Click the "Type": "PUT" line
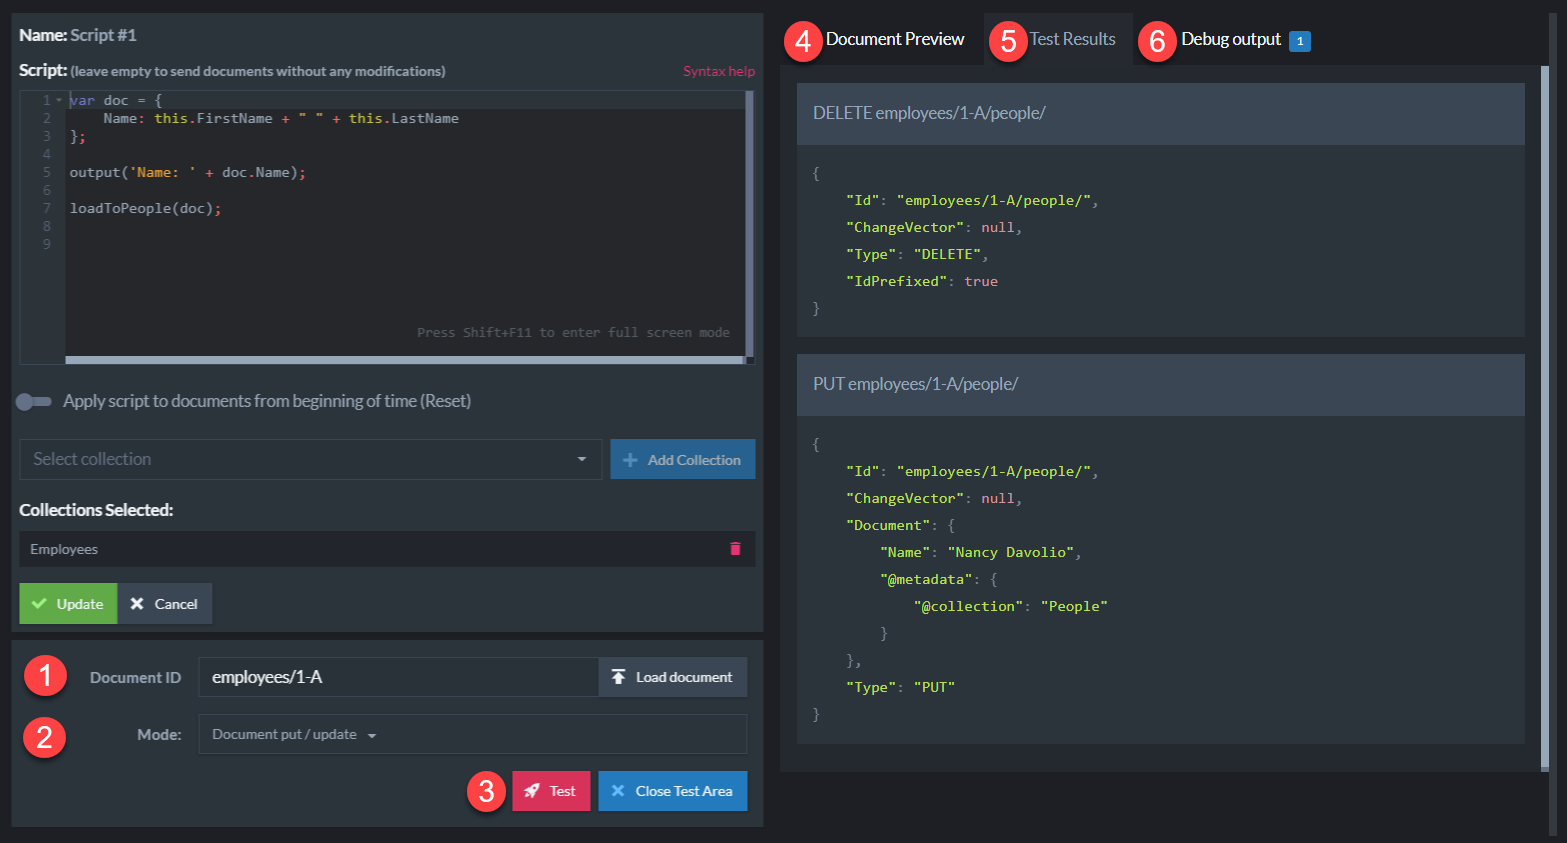Screen dimensions: 1567x843 pos(901,687)
